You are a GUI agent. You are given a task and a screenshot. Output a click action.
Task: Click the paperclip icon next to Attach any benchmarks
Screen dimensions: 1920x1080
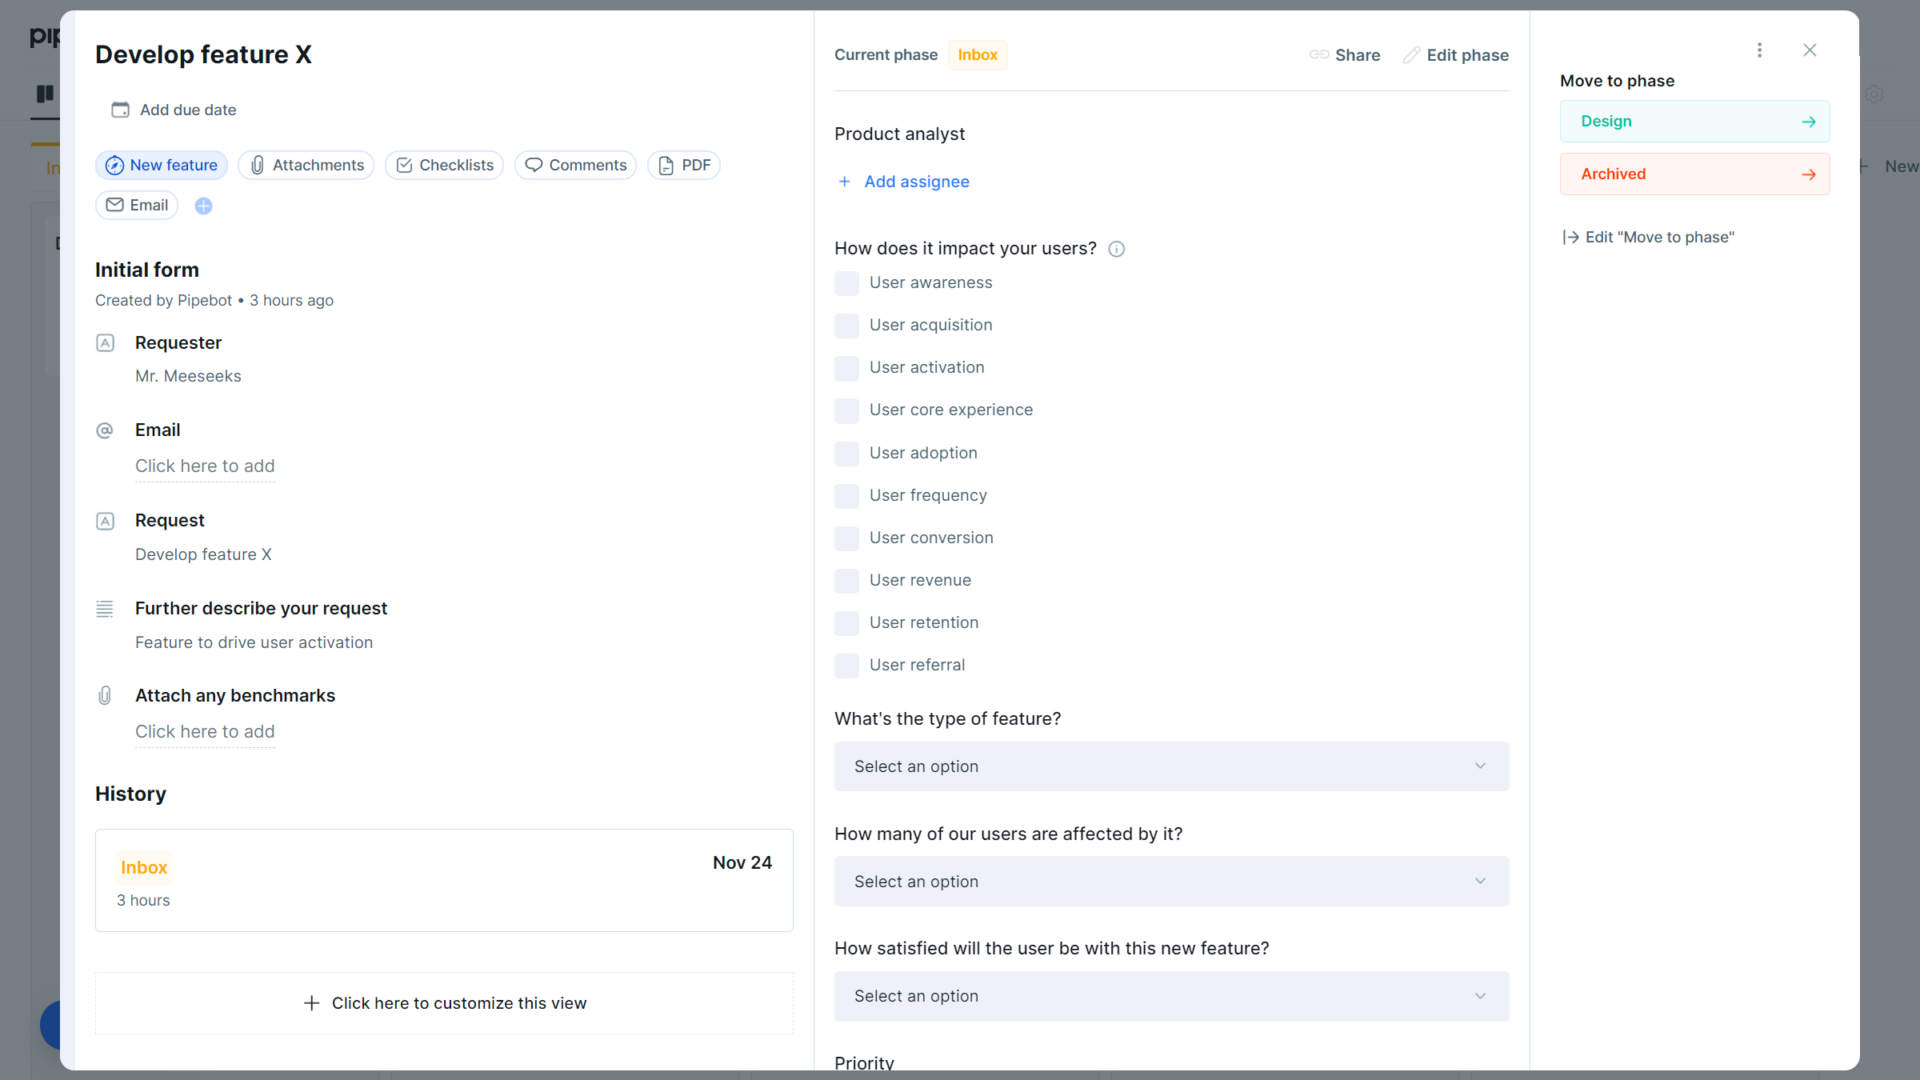pos(105,695)
